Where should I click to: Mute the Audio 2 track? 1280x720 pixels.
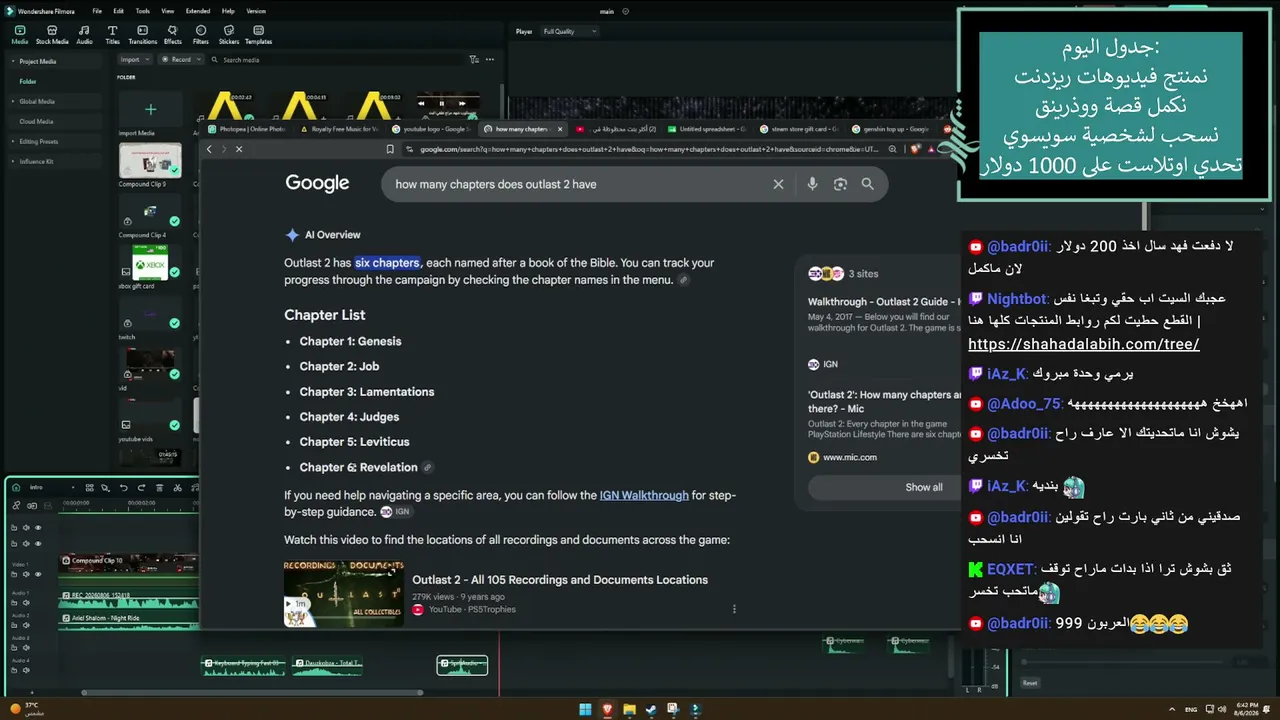26,625
